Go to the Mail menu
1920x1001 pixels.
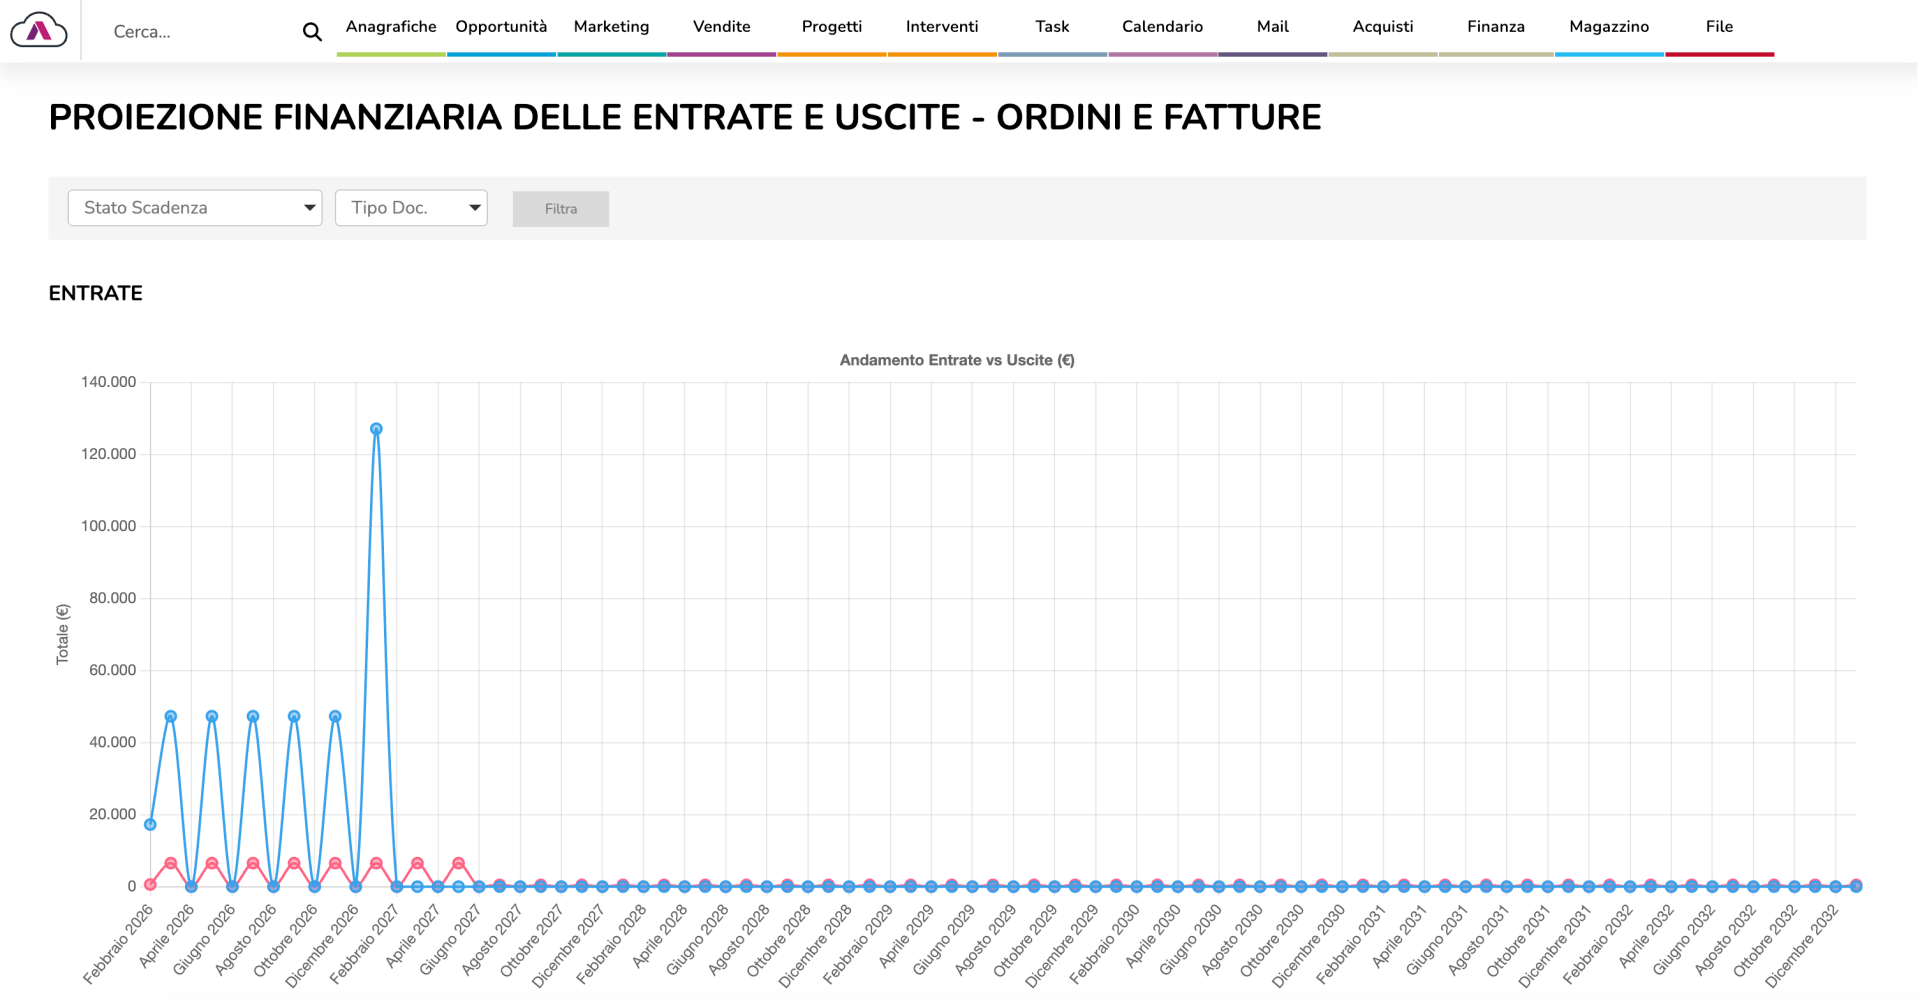pyautogui.click(x=1272, y=27)
